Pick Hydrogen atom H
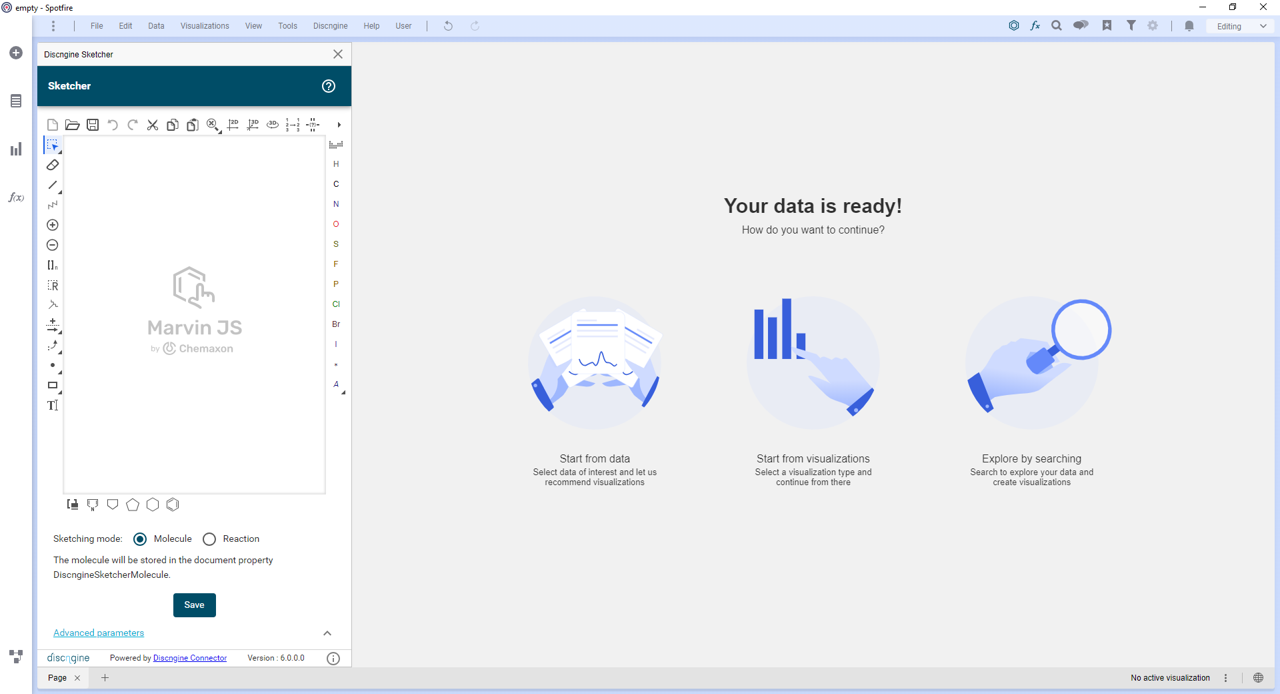 336,164
